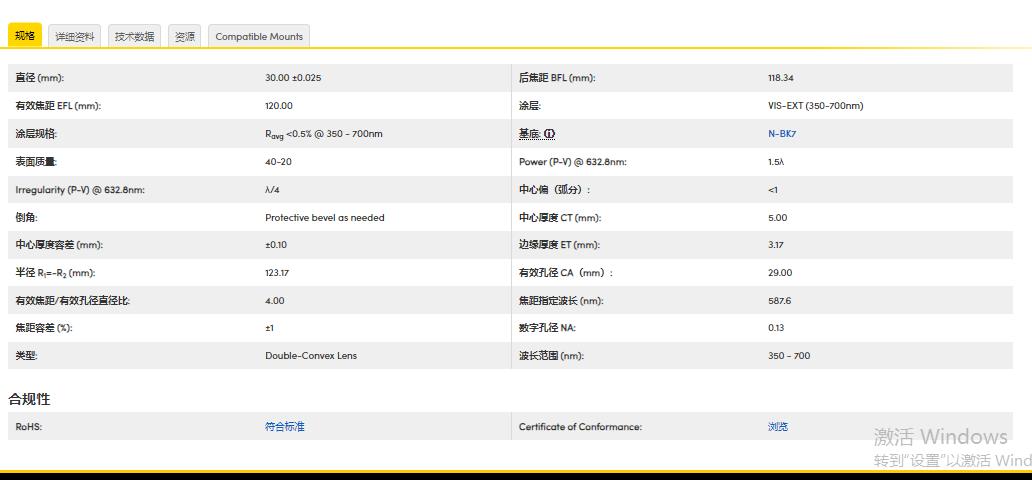Open the Compatible Mounts tab
The height and width of the screenshot is (480, 1032).
(259, 37)
